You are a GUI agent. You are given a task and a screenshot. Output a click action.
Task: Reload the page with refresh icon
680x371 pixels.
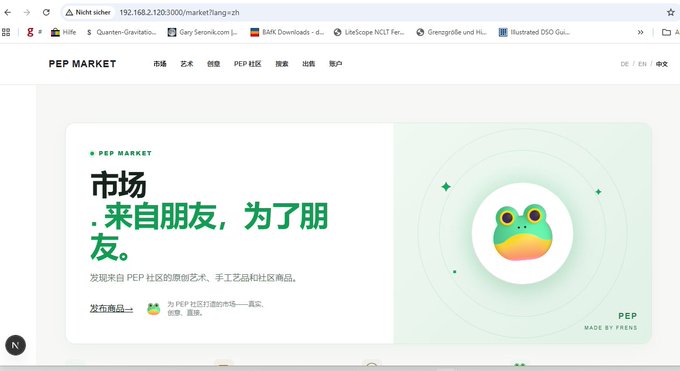[x=46, y=13]
